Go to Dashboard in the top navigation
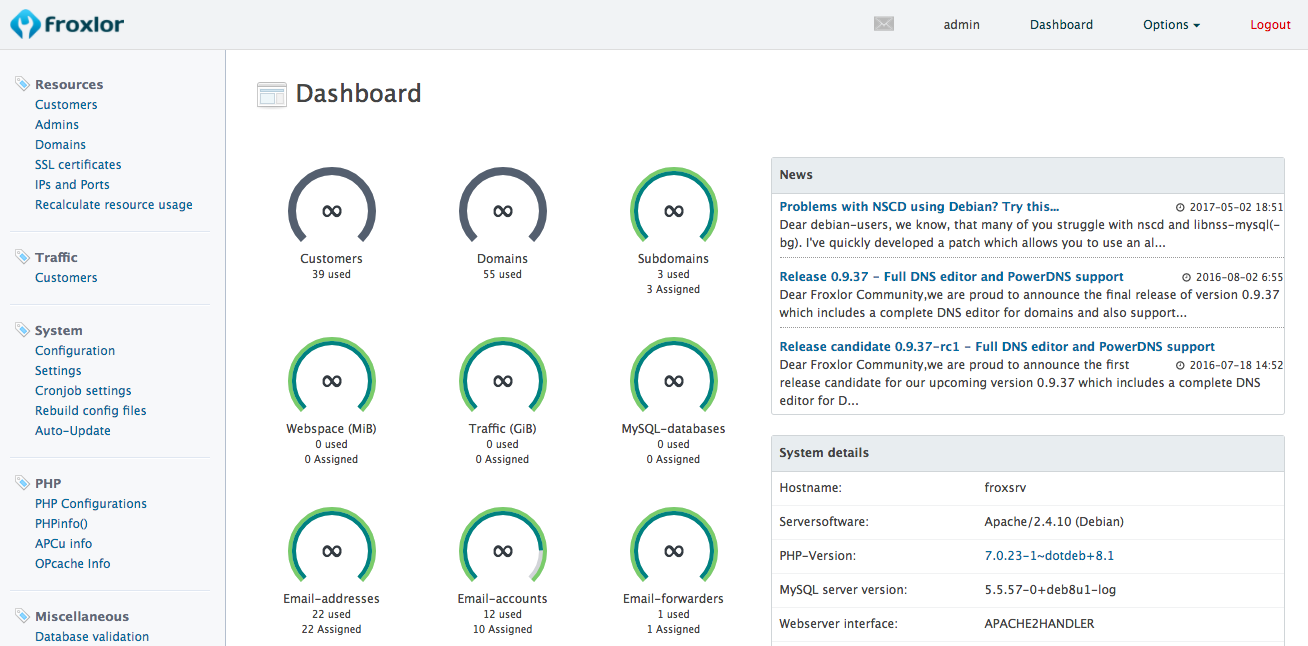This screenshot has width=1308, height=646. tap(1062, 25)
